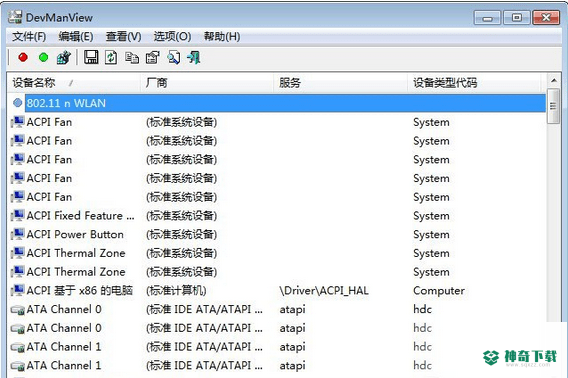Click the scrollbar up arrow

[x=554, y=80]
